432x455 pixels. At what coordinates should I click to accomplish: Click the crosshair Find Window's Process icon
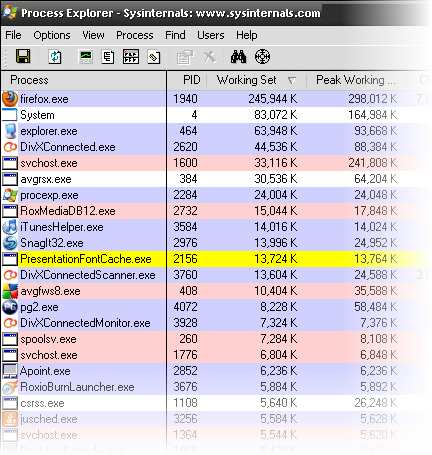point(262,57)
